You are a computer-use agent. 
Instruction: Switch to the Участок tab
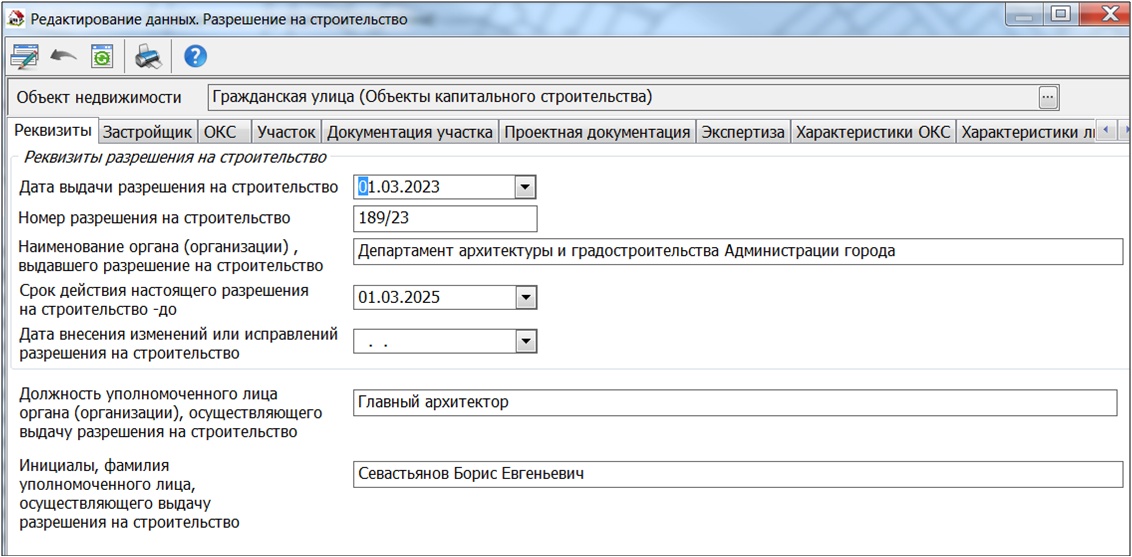point(287,133)
